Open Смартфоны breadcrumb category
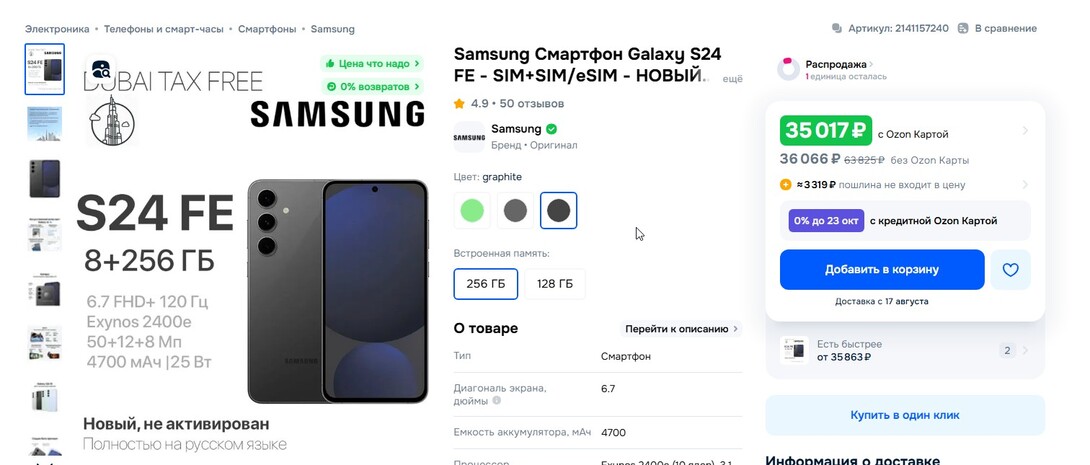This screenshot has width=1090, height=465. [x=267, y=29]
